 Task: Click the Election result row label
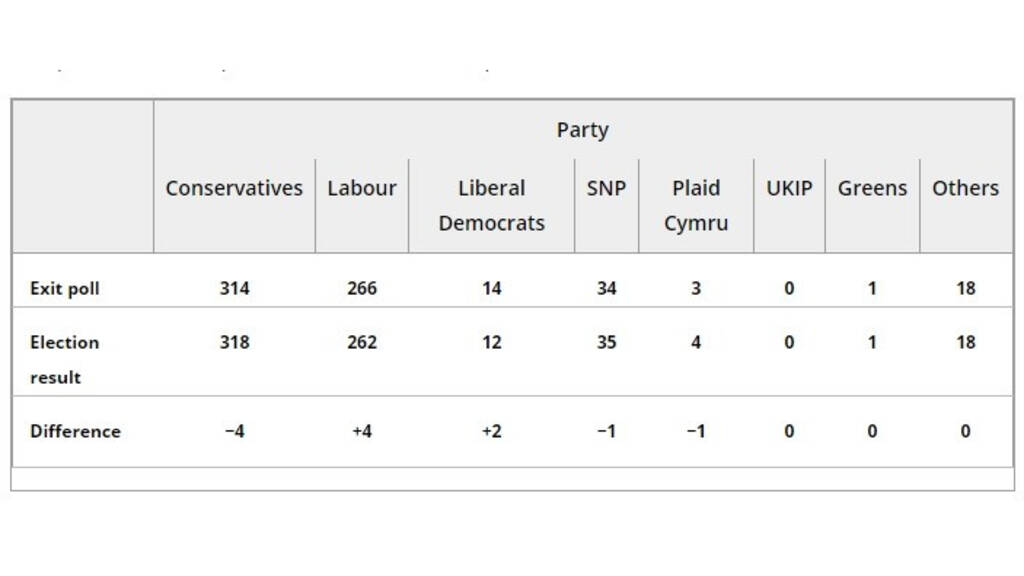(65, 359)
